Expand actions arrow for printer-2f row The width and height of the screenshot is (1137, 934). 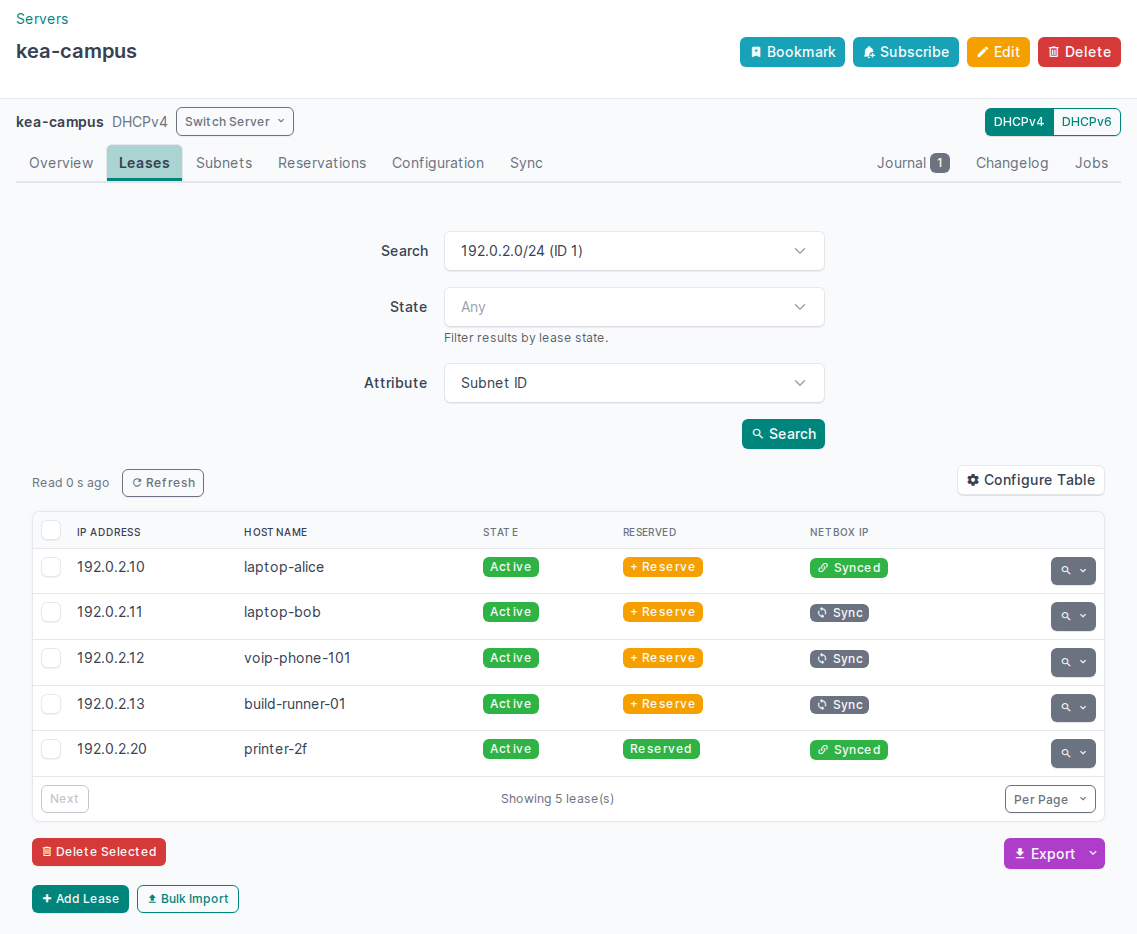[1083, 753]
